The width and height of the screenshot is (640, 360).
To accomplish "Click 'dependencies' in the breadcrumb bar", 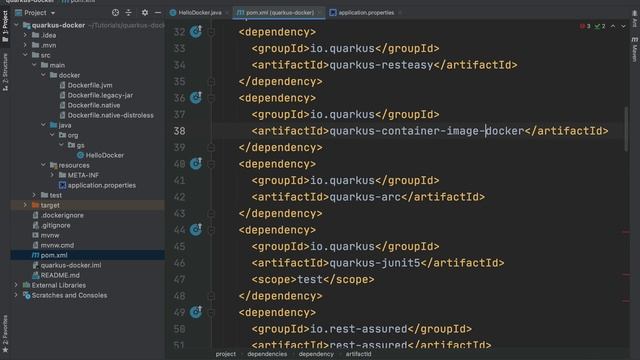I will pos(267,354).
